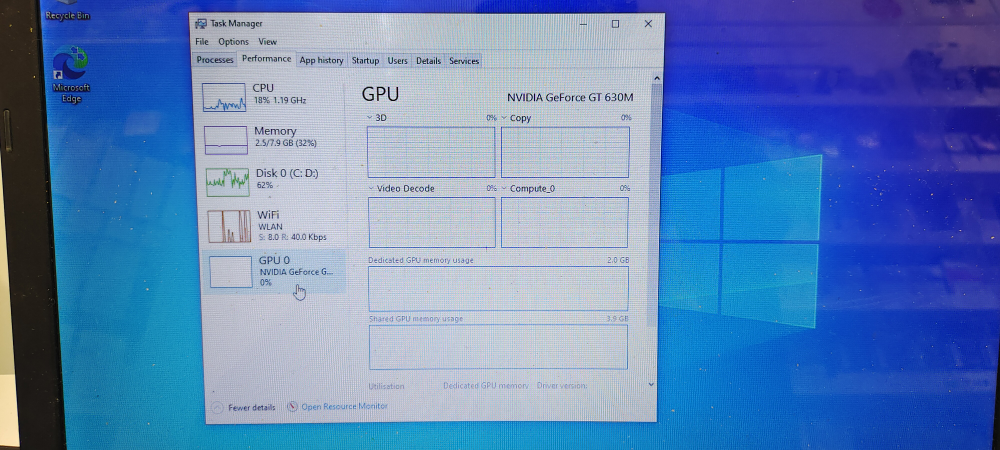Expand the Compute_0 graph dropdown
The image size is (1000, 450).
tap(504, 189)
